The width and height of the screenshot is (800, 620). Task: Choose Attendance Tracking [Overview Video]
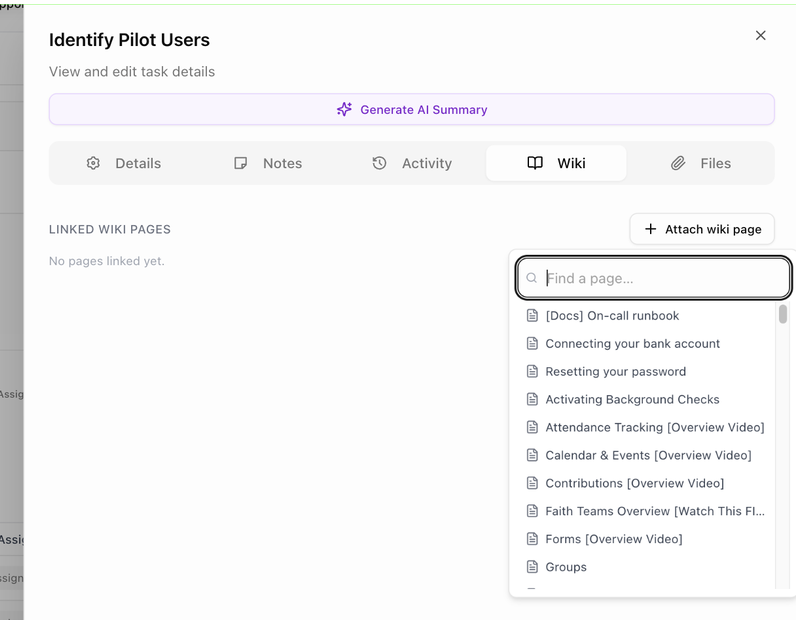pyautogui.click(x=646, y=427)
